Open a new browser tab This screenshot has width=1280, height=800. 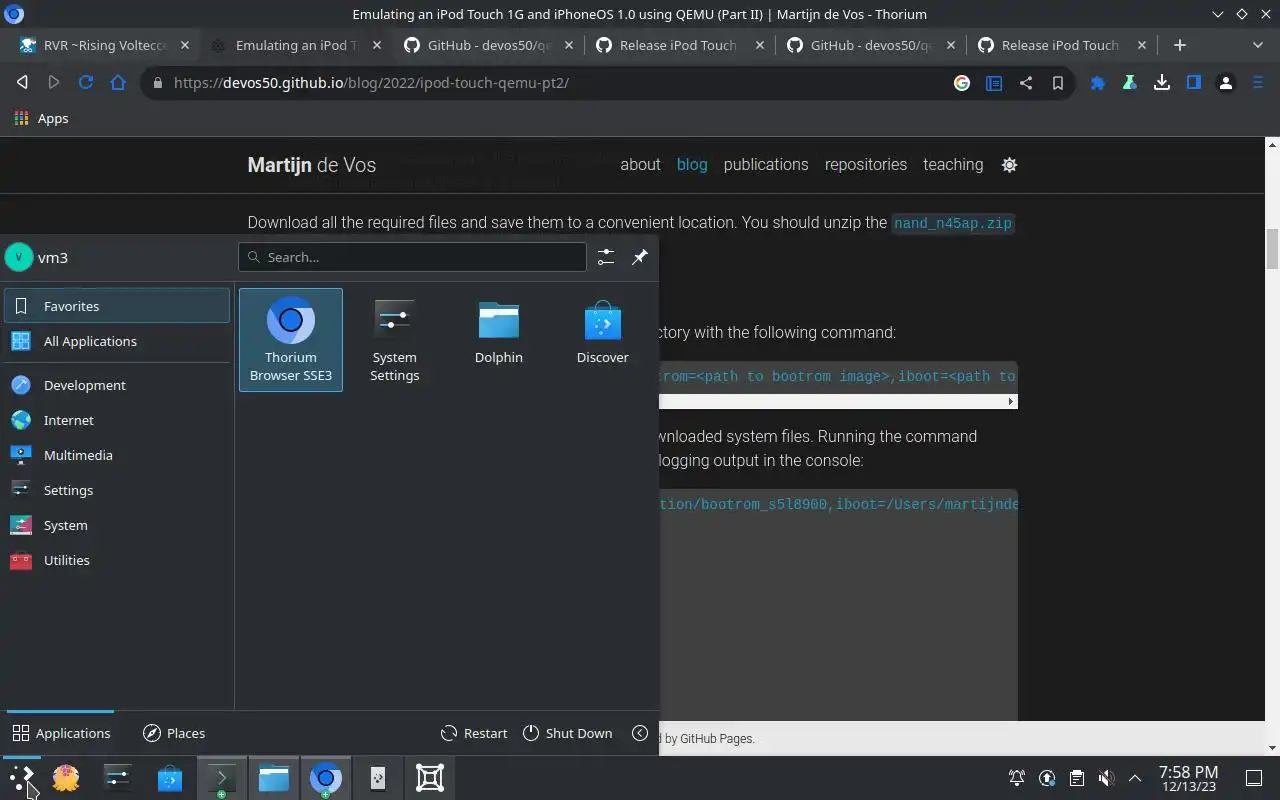[x=1180, y=45]
